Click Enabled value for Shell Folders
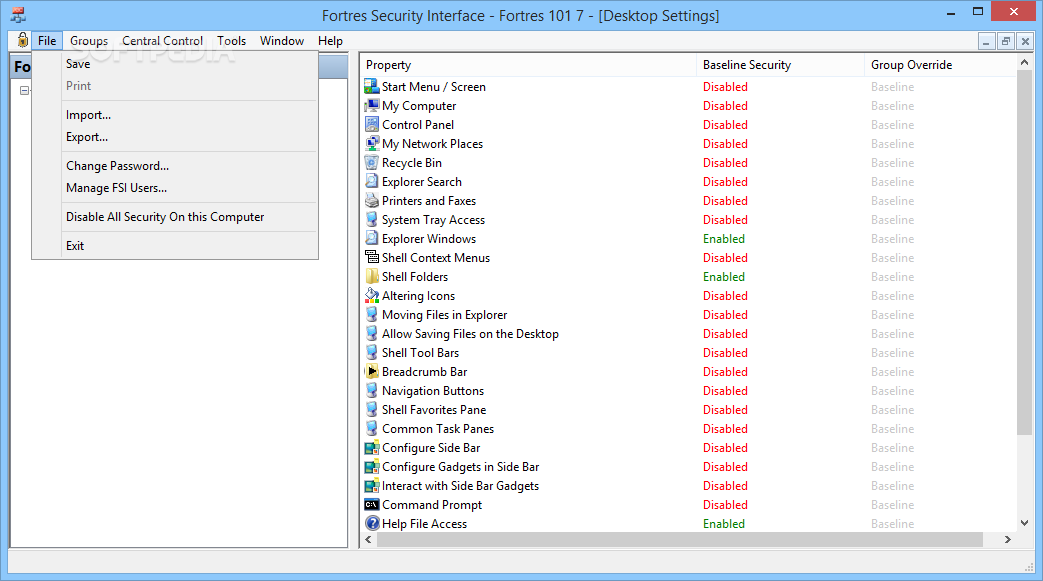This screenshot has height=581, width=1043. pos(724,276)
